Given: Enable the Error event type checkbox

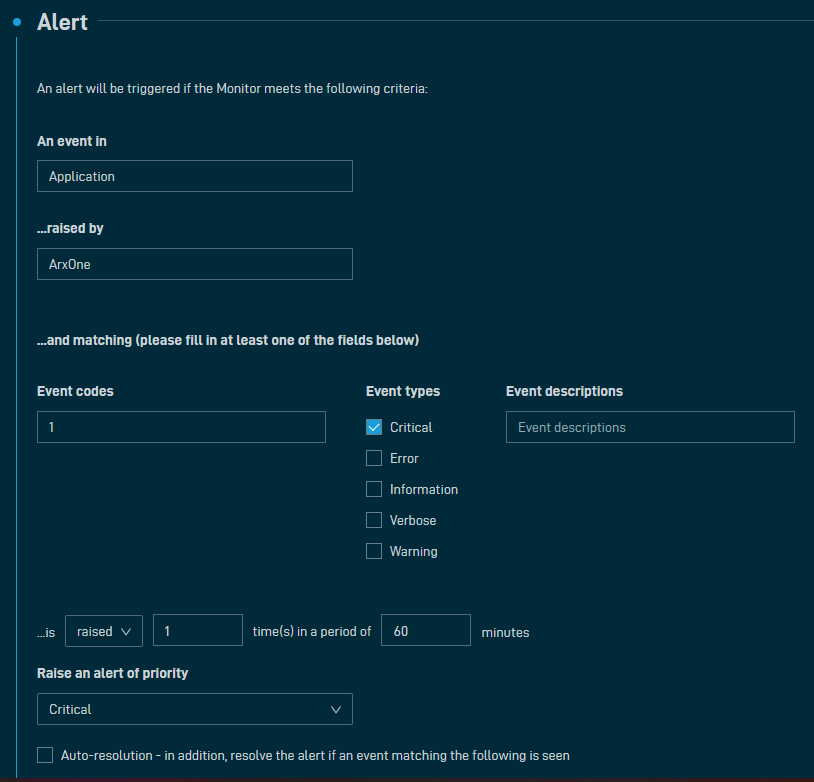Looking at the screenshot, I should pos(374,458).
